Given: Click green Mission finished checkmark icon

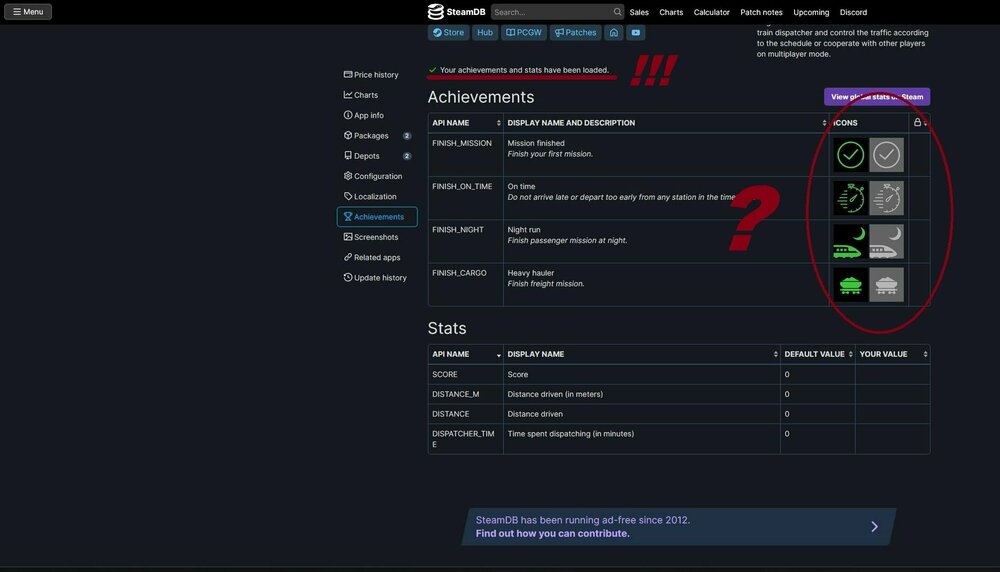Looking at the screenshot, I should click(x=850, y=155).
